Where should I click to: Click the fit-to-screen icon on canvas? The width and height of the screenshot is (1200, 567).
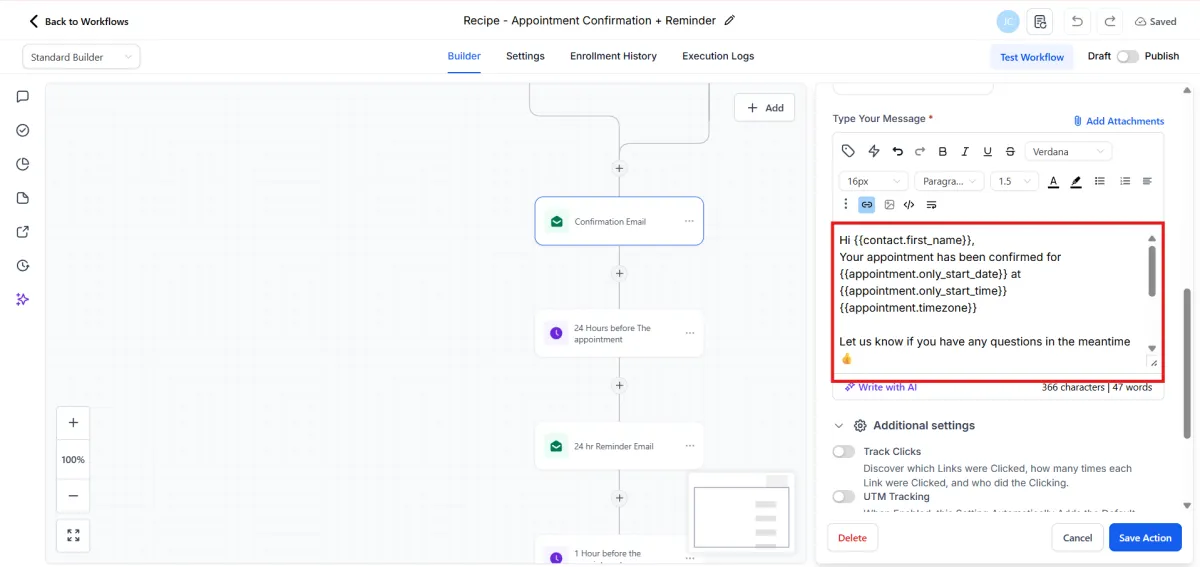[73, 535]
